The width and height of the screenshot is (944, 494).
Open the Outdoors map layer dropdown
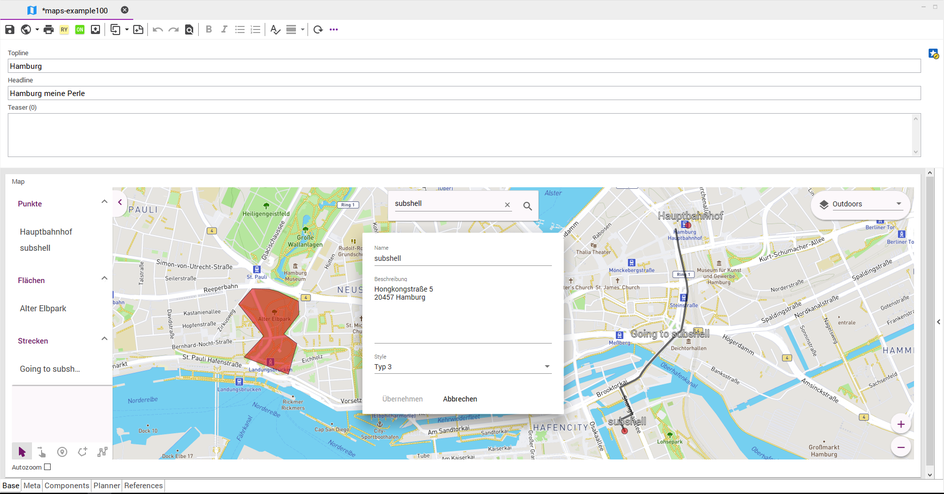pos(861,204)
